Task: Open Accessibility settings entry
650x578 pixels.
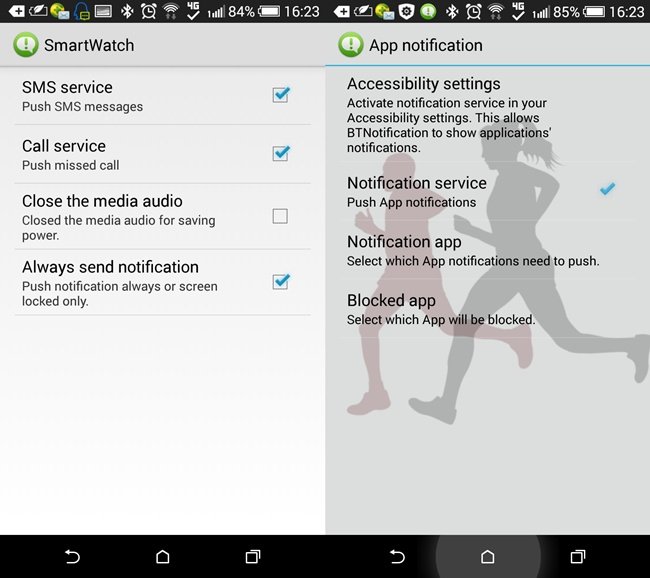Action: point(423,85)
